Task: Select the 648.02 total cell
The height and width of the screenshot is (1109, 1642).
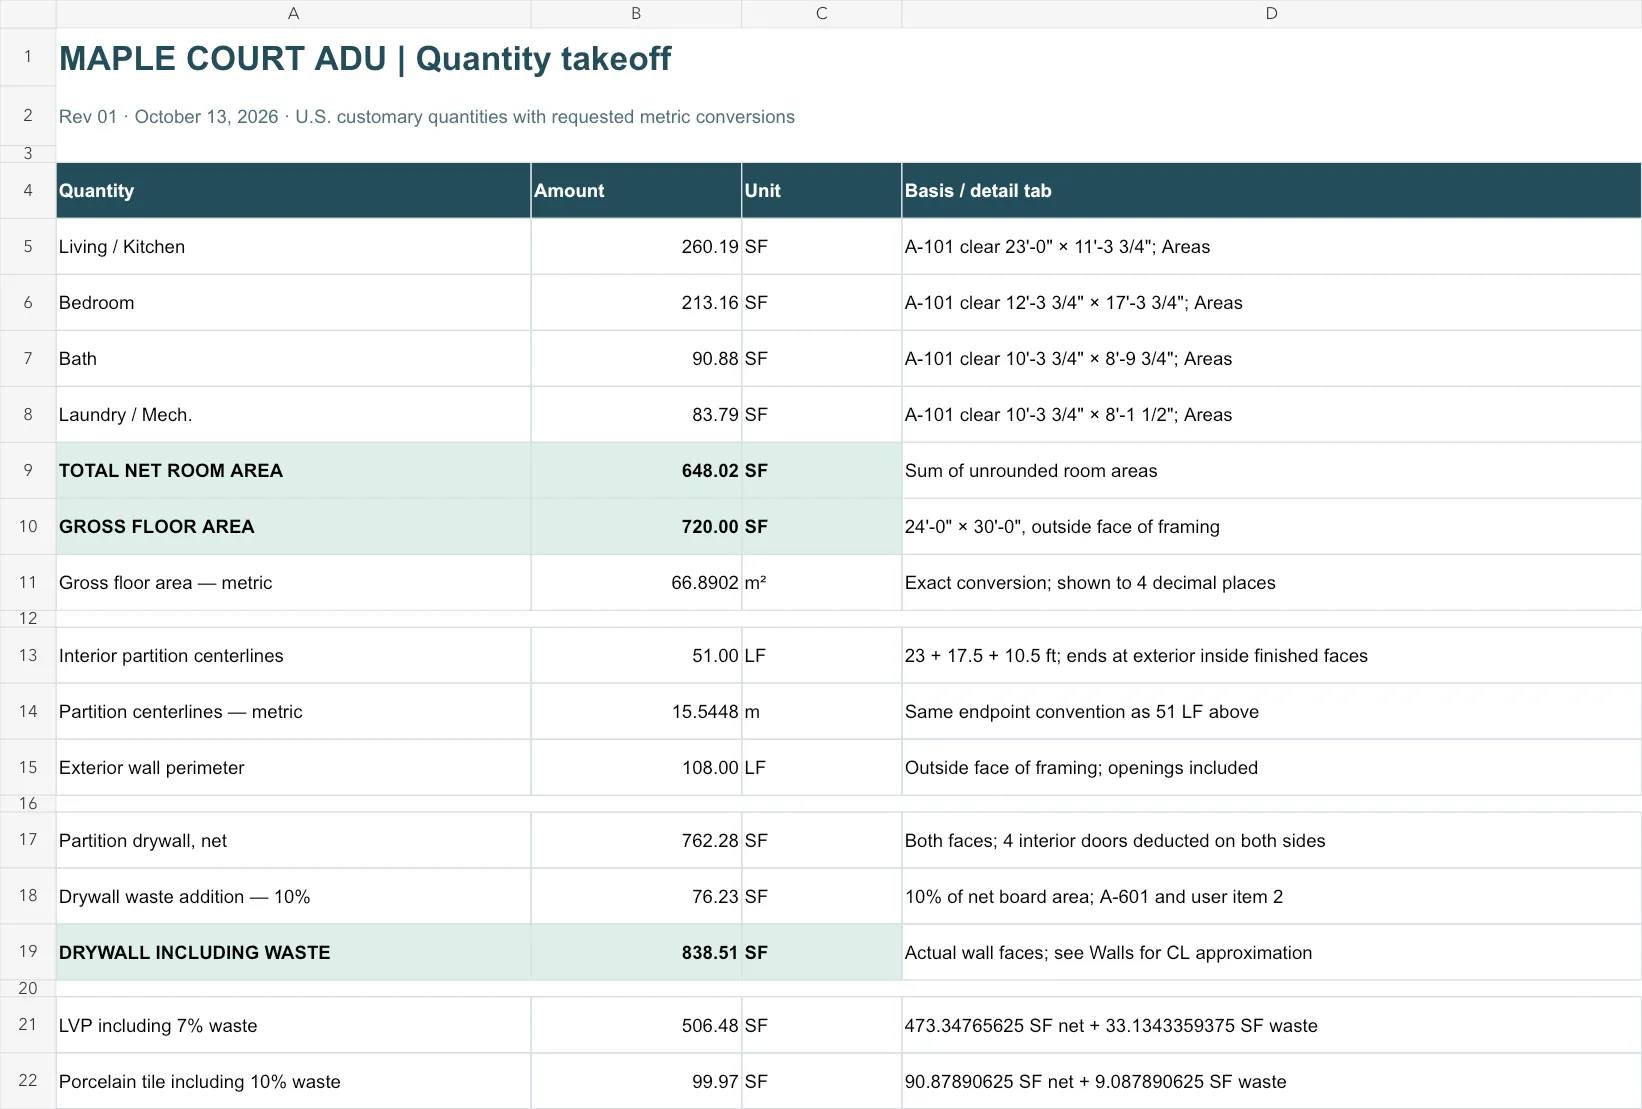Action: 636,471
